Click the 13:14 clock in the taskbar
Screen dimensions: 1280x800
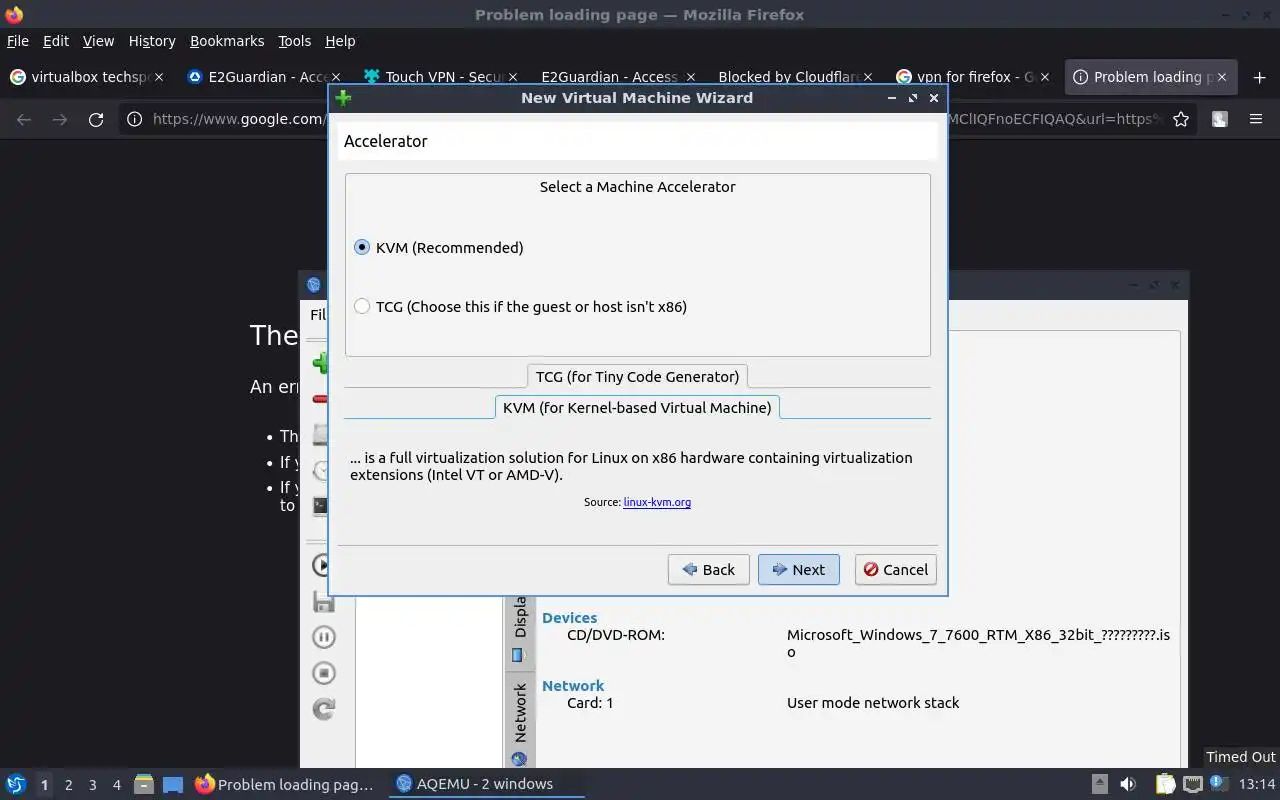pyautogui.click(x=1257, y=784)
